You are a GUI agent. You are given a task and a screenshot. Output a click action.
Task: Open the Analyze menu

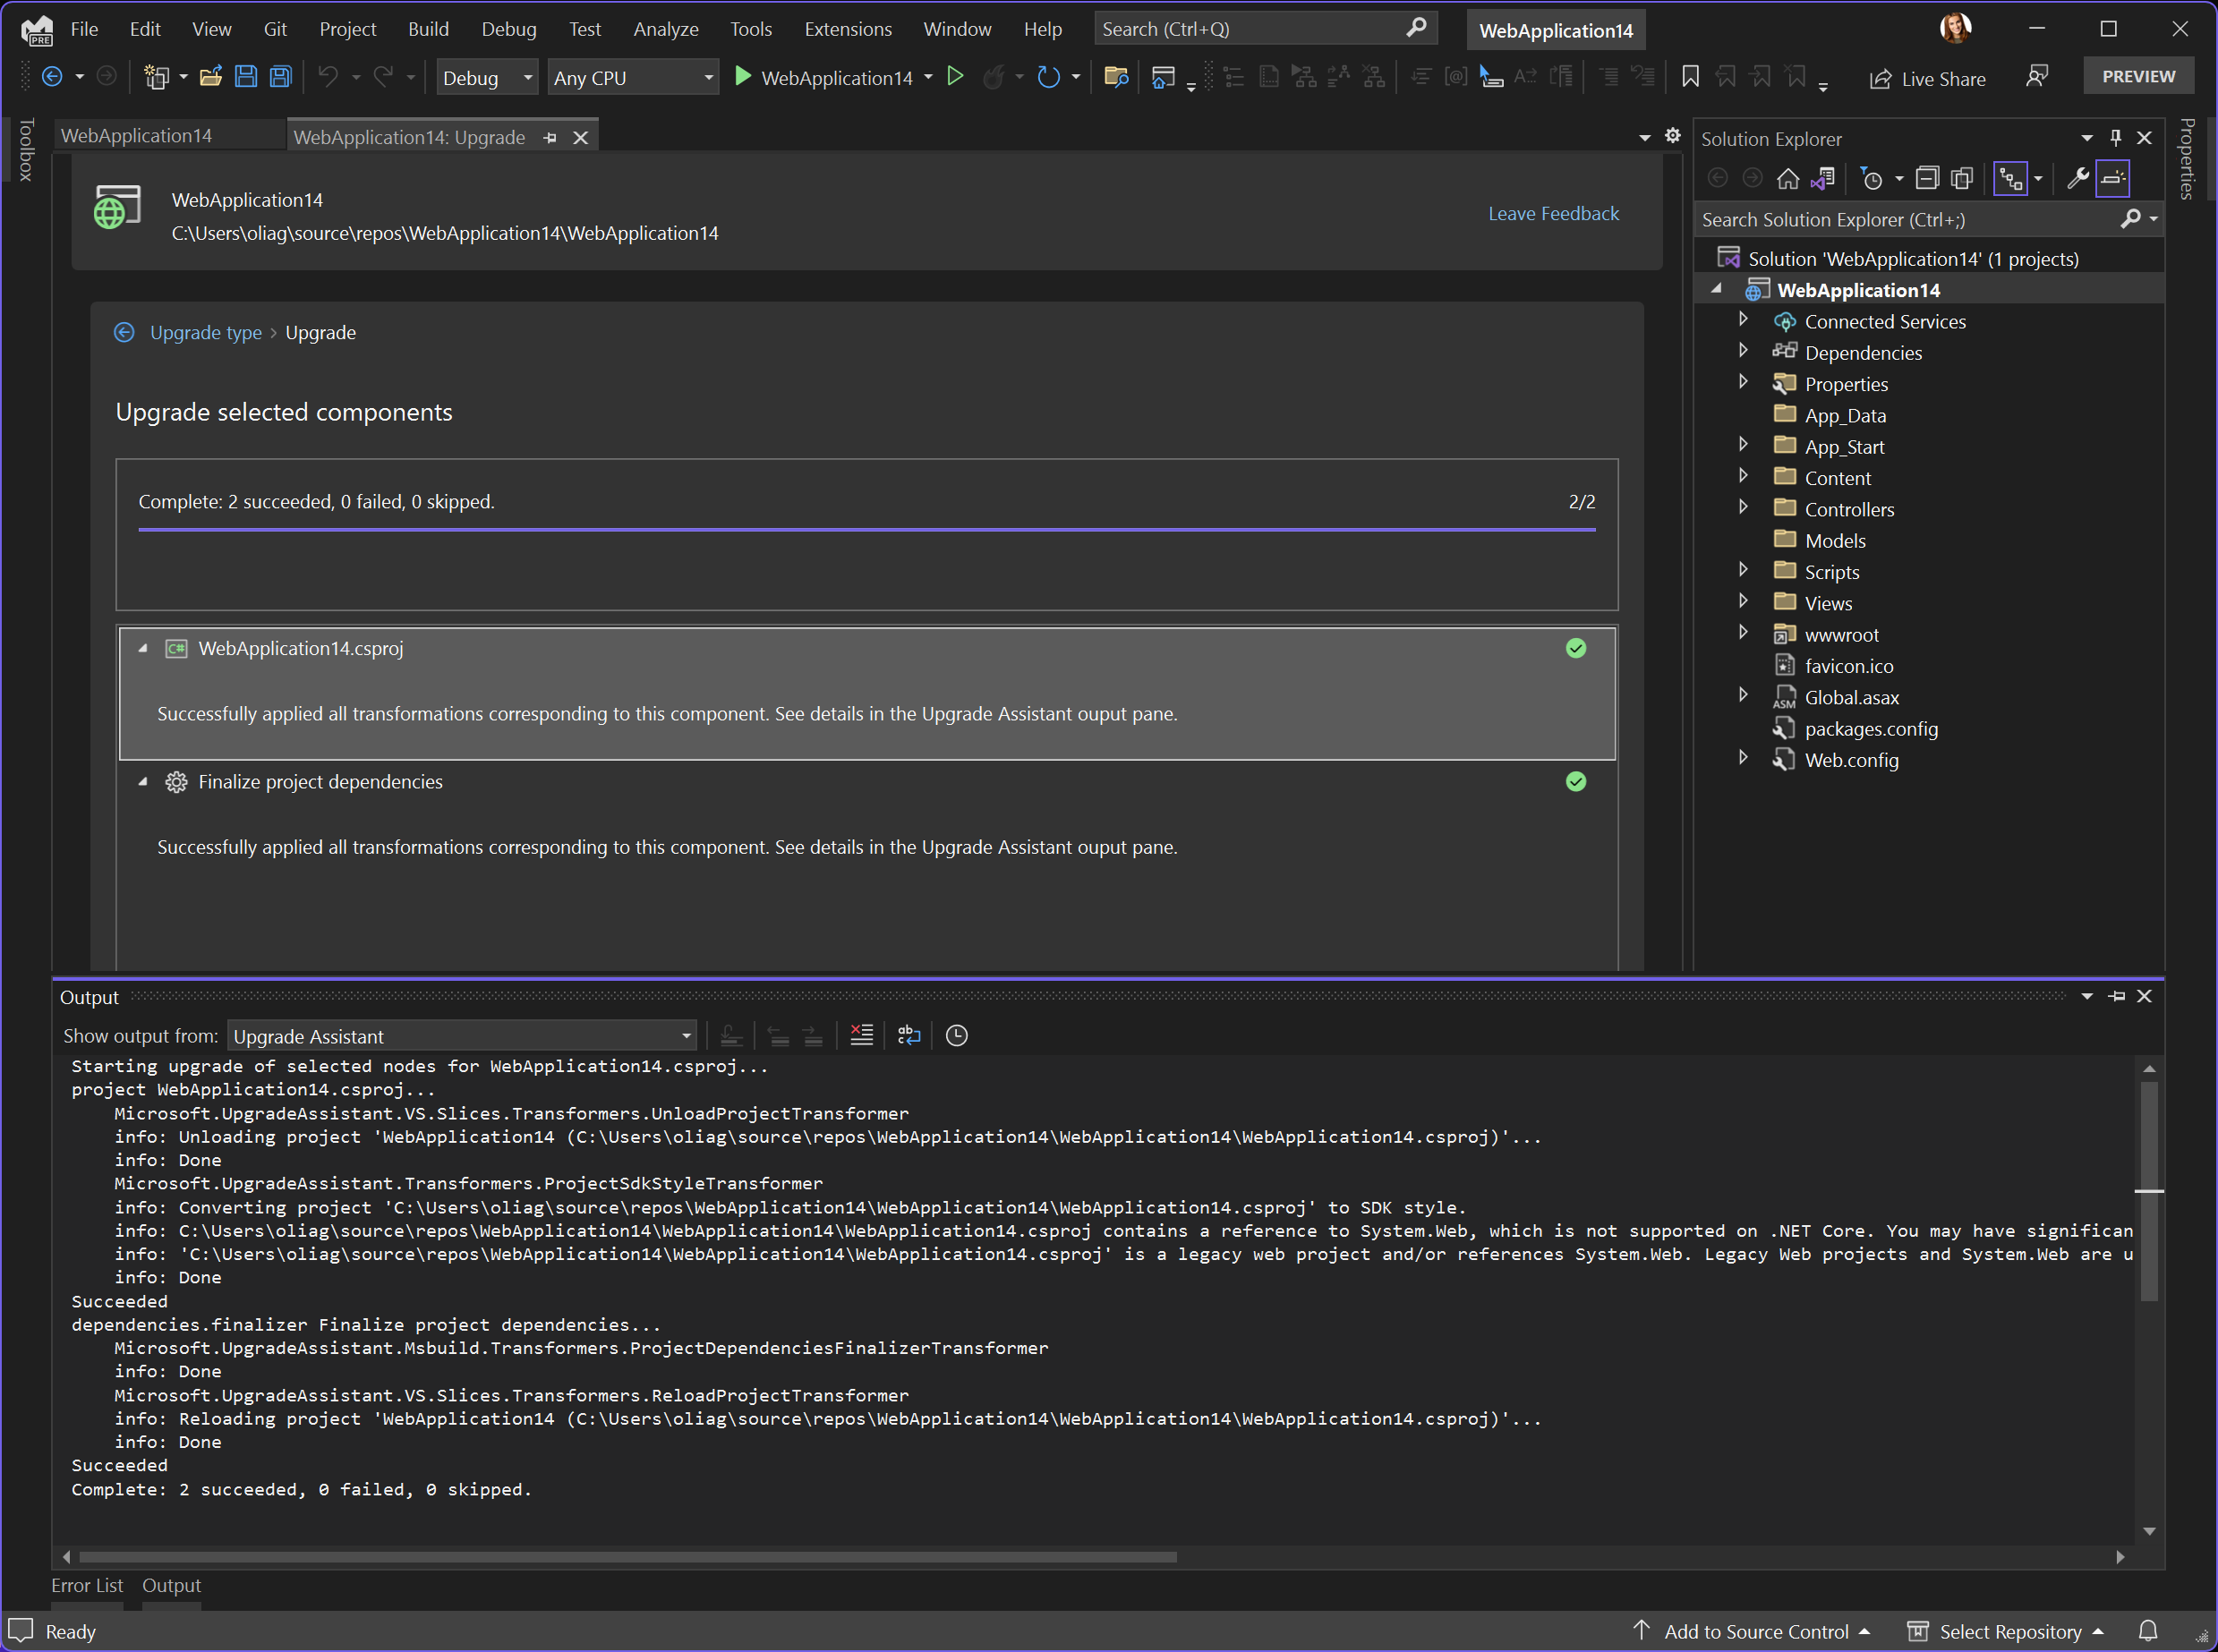point(666,29)
